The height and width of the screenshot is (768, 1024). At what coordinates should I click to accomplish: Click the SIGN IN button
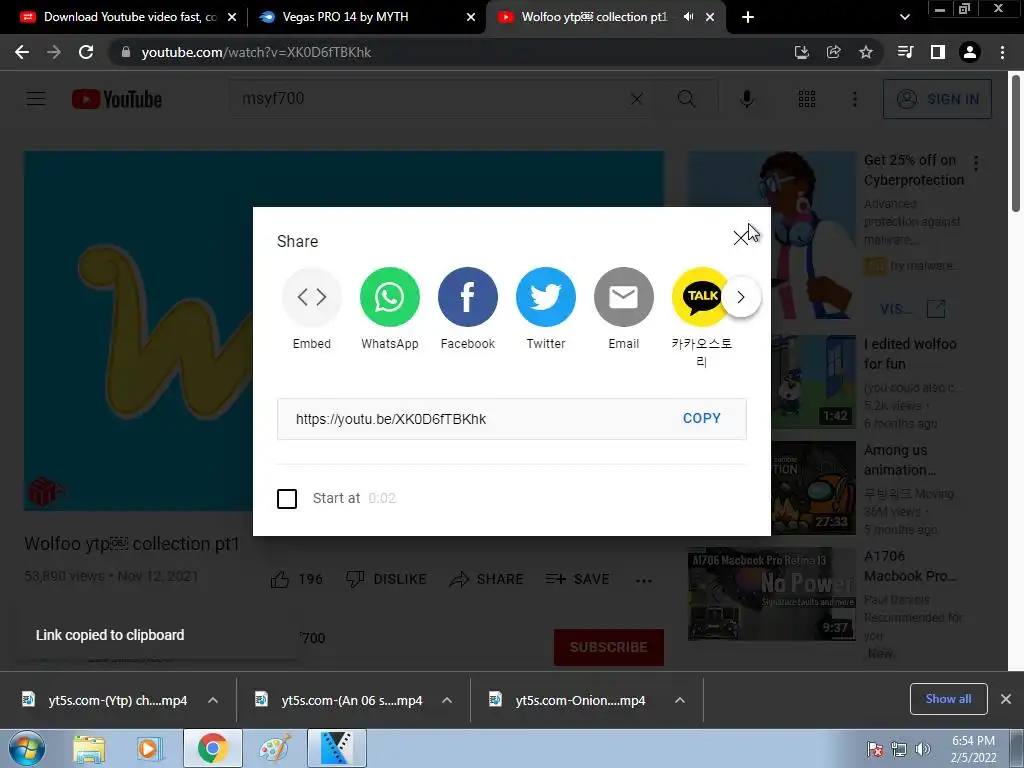click(937, 99)
